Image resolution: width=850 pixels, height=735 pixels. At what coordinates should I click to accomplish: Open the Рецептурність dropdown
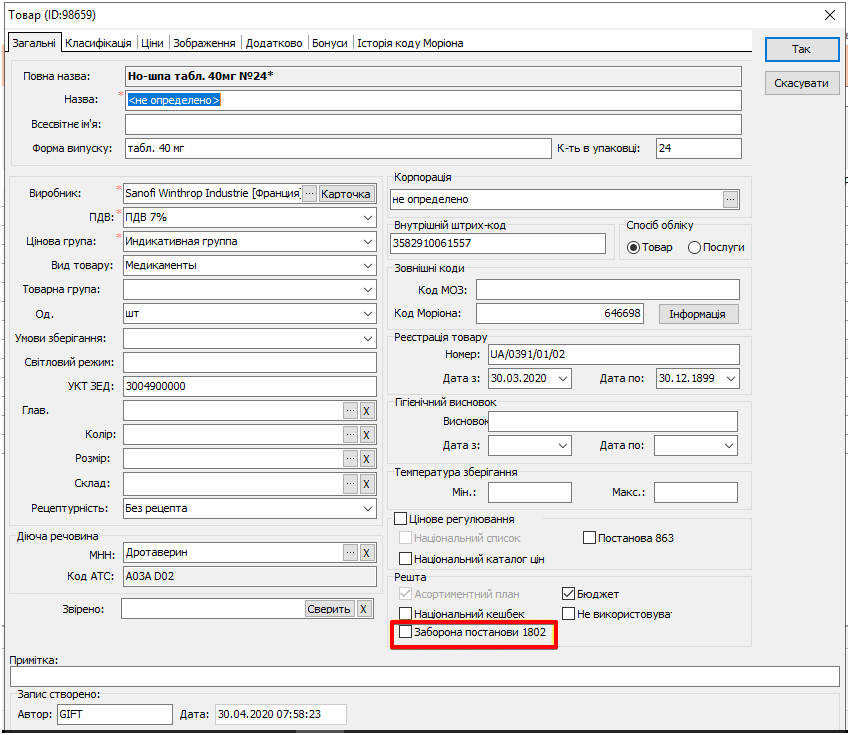coord(368,508)
